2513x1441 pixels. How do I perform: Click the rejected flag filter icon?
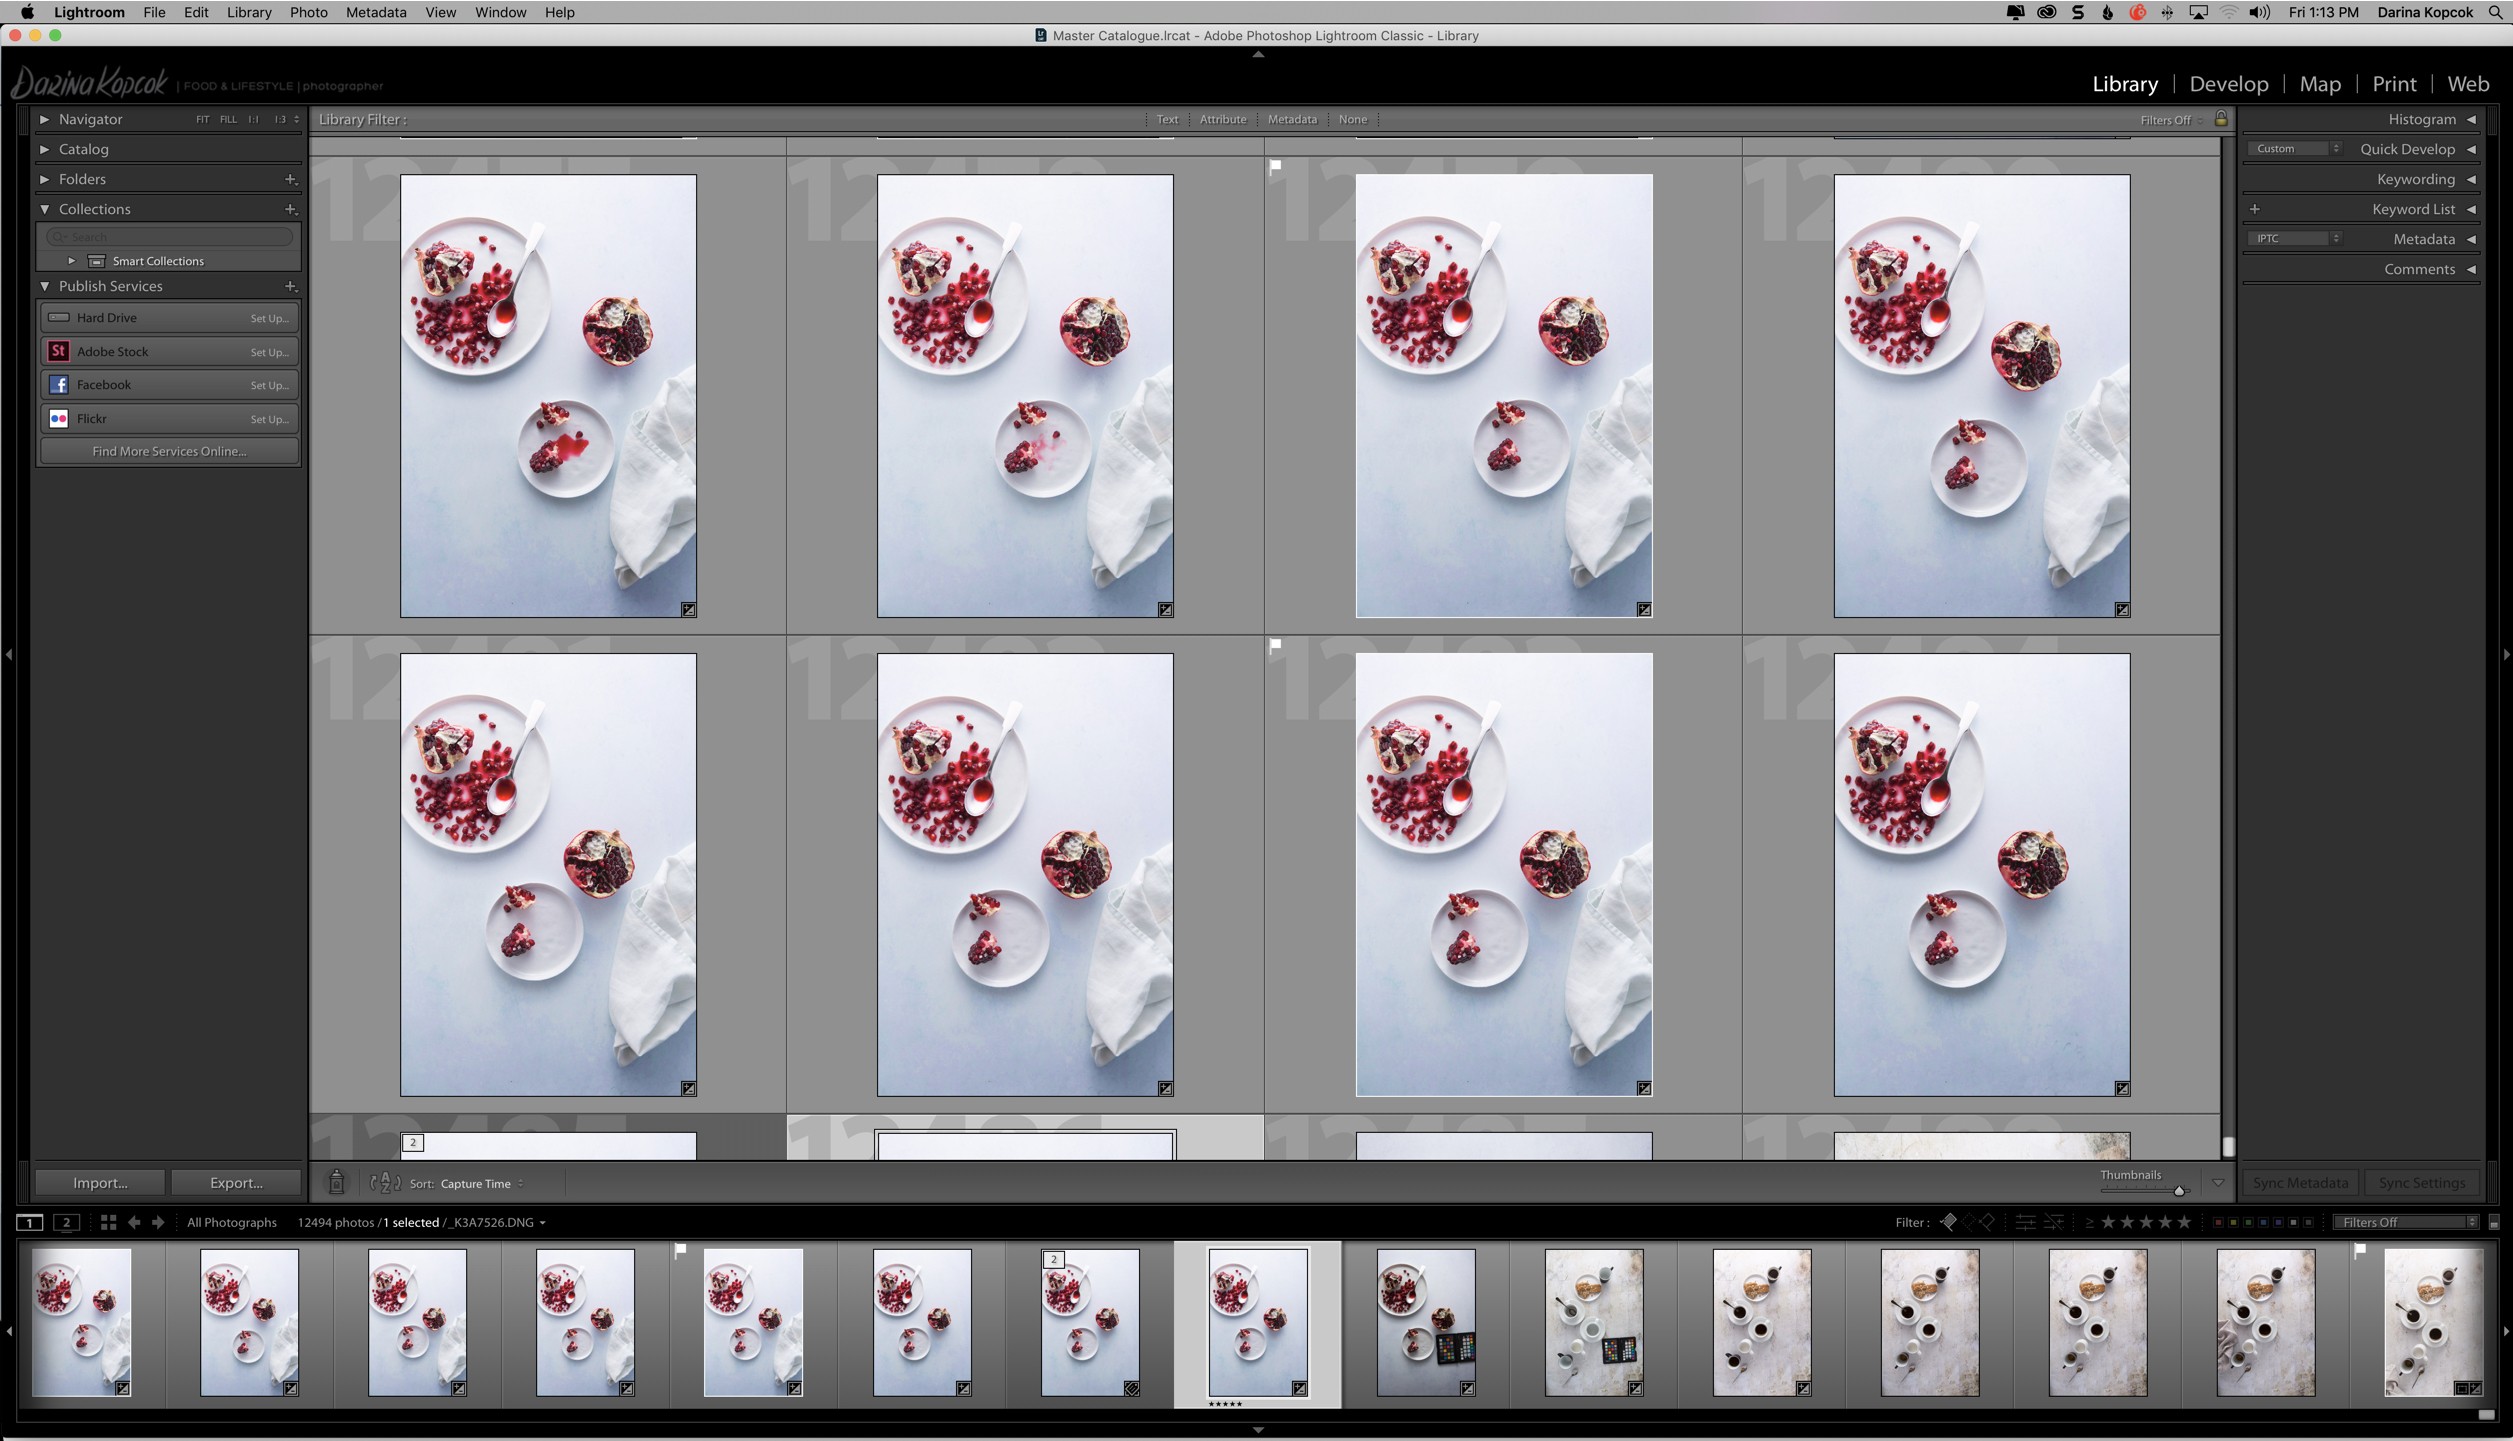click(1988, 1221)
